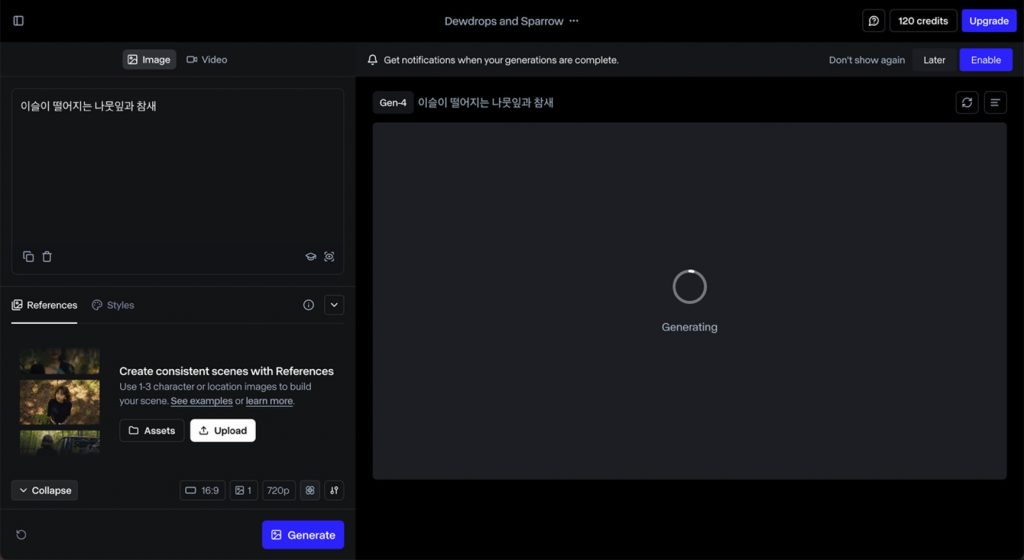Click the refresh icon above the preview

click(x=967, y=102)
